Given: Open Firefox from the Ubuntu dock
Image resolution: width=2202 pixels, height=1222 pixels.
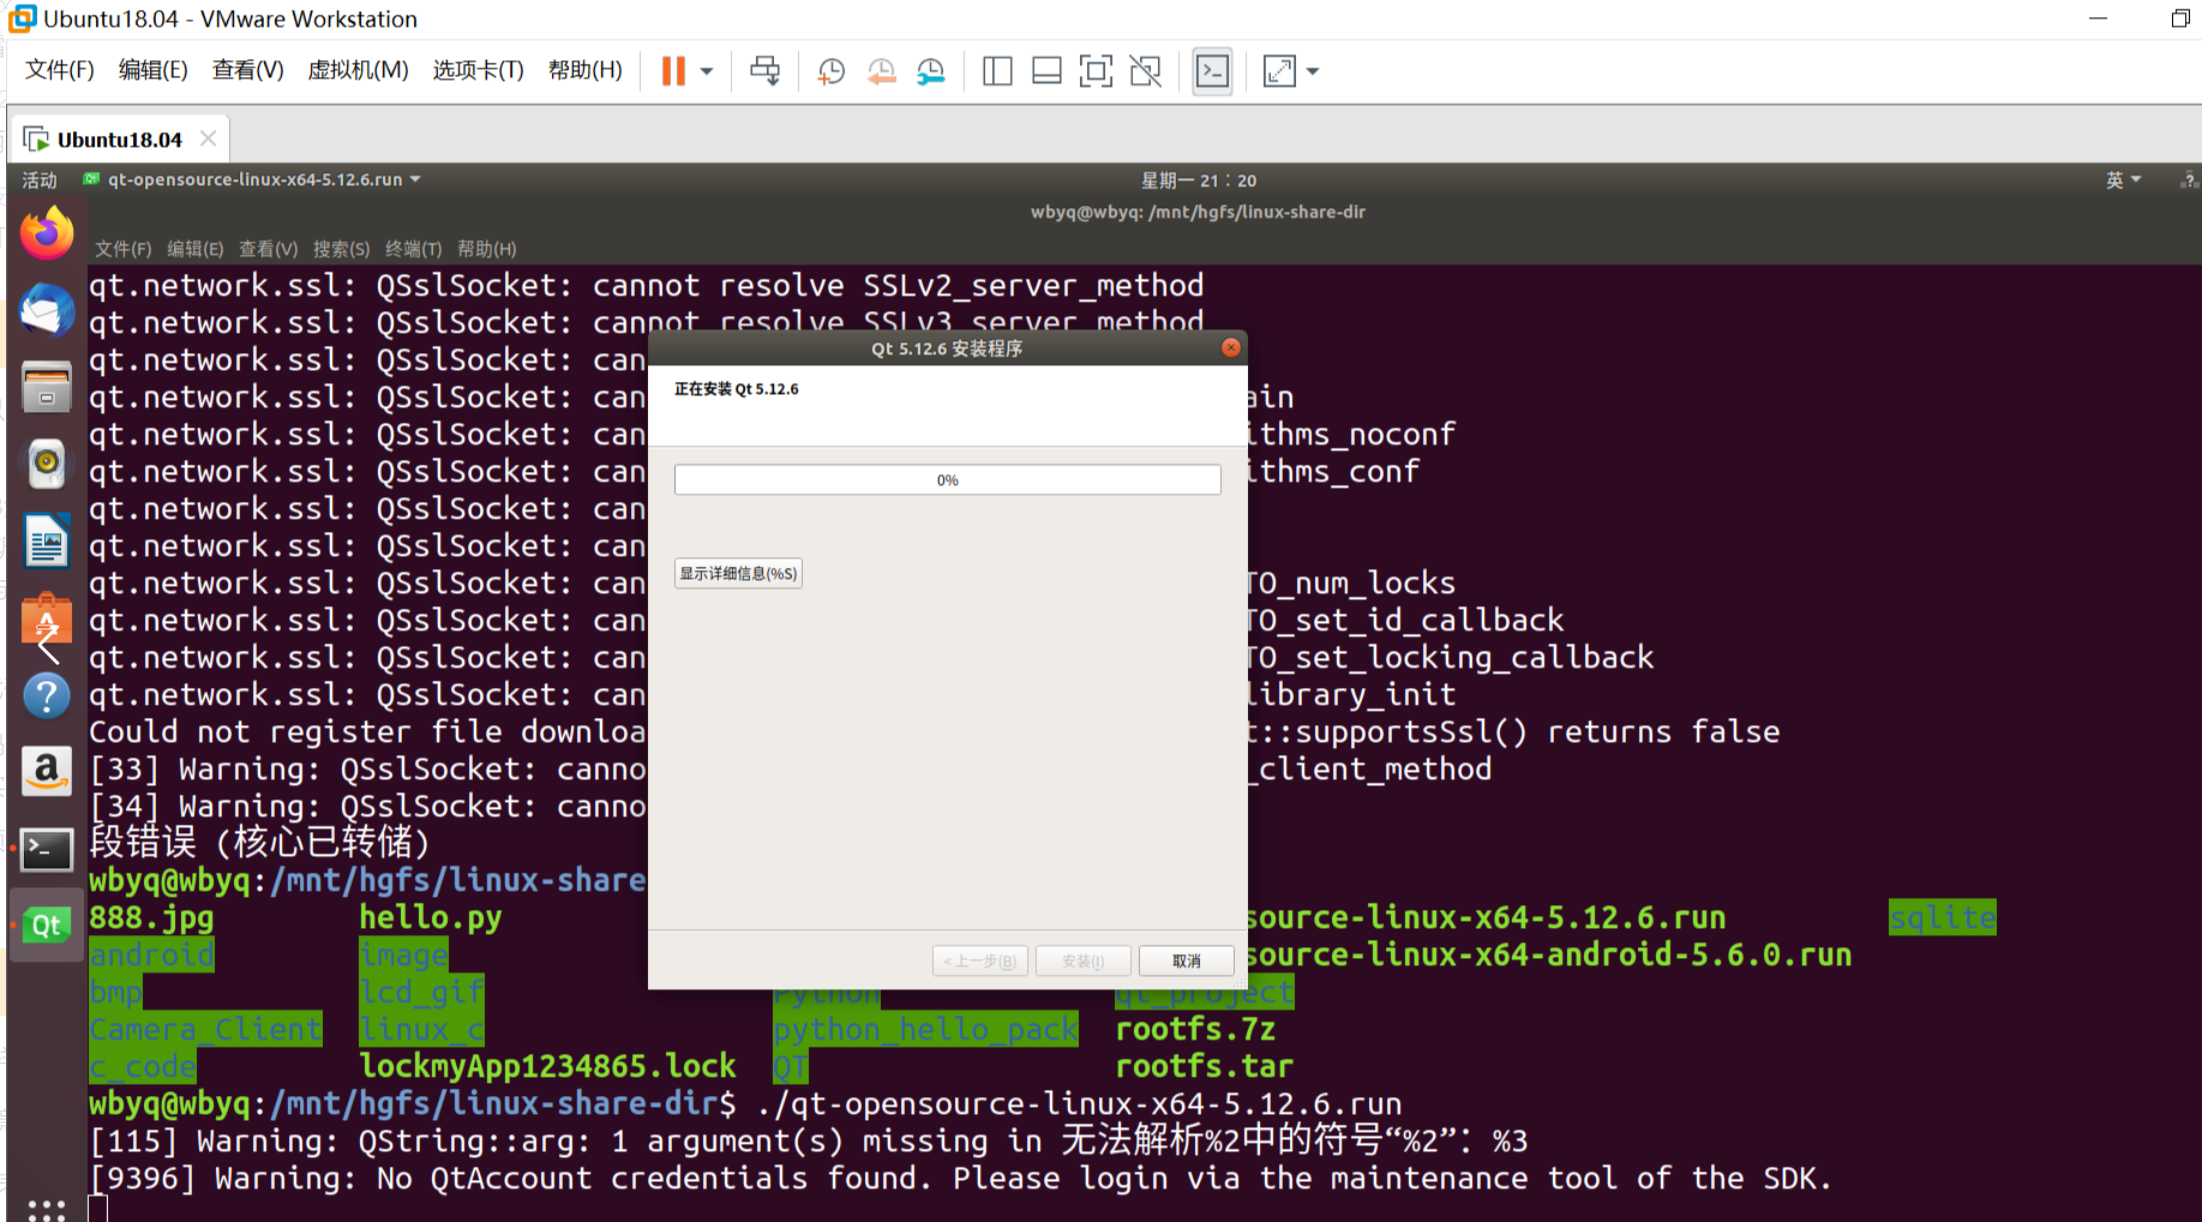Looking at the screenshot, I should 46,234.
